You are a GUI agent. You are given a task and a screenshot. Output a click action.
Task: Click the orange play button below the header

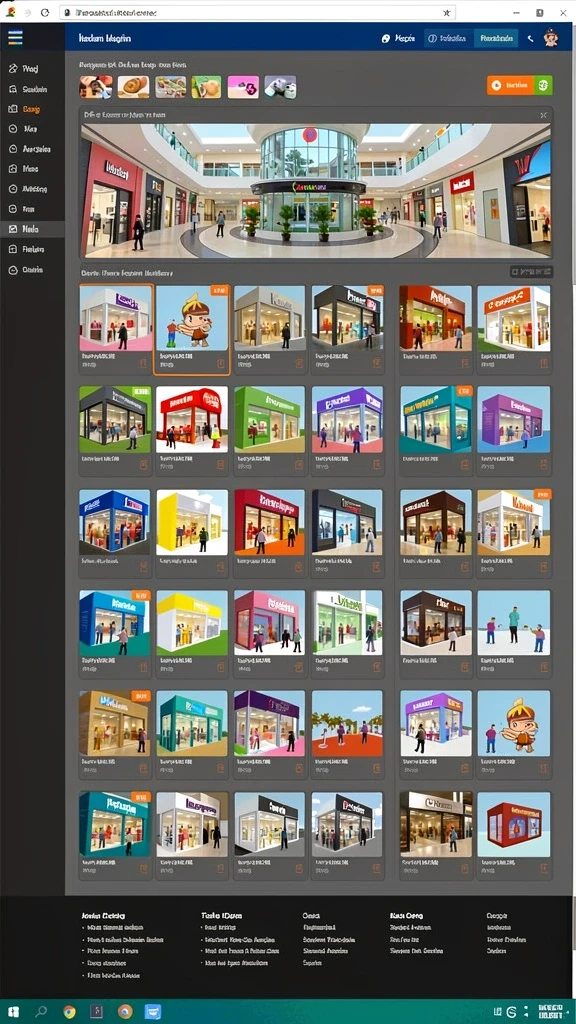point(510,85)
